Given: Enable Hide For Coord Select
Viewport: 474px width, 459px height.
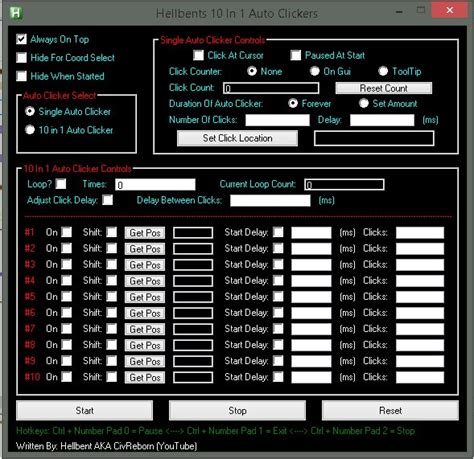Looking at the screenshot, I should pyautogui.click(x=21, y=57).
